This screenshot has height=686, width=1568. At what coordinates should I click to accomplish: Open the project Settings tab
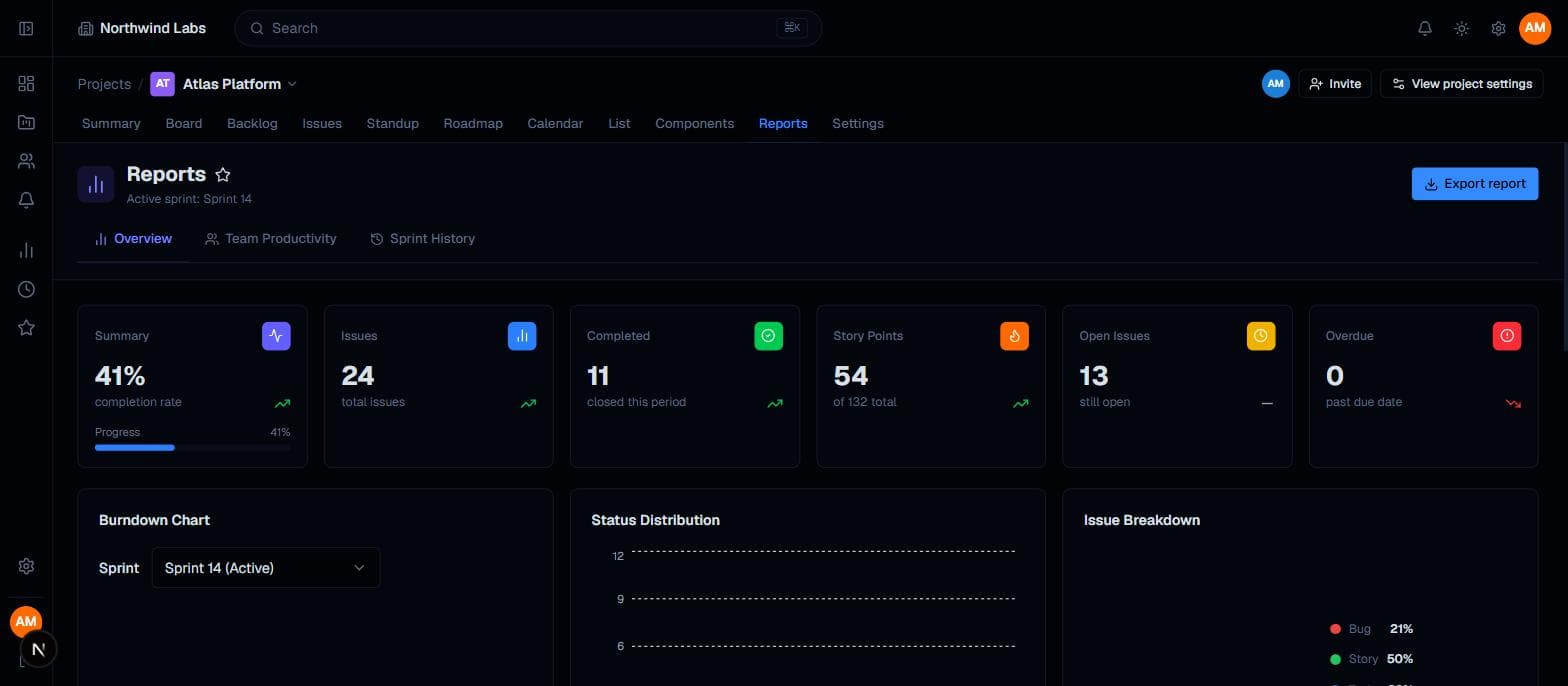(858, 123)
